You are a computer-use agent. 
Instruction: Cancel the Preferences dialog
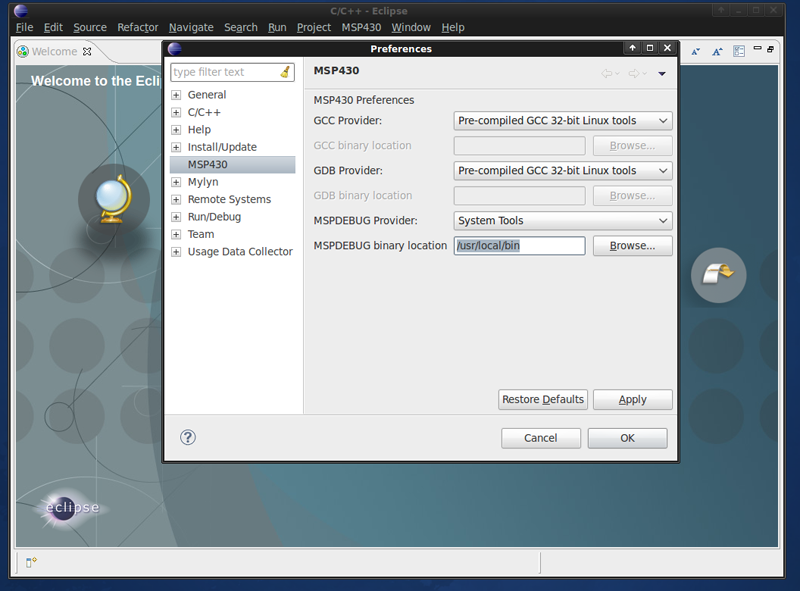tap(540, 438)
